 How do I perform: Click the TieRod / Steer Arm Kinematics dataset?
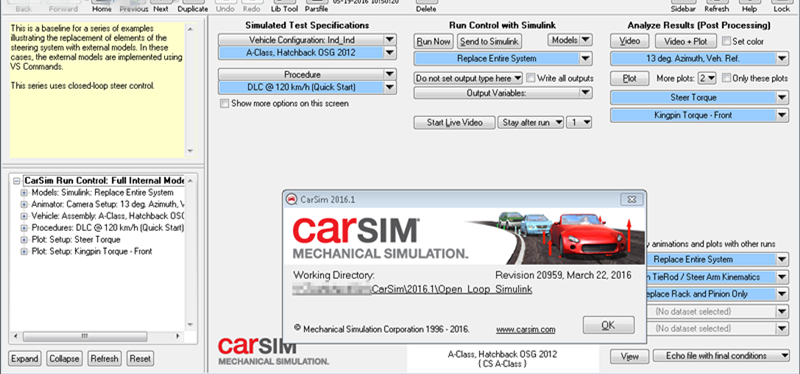[711, 277]
